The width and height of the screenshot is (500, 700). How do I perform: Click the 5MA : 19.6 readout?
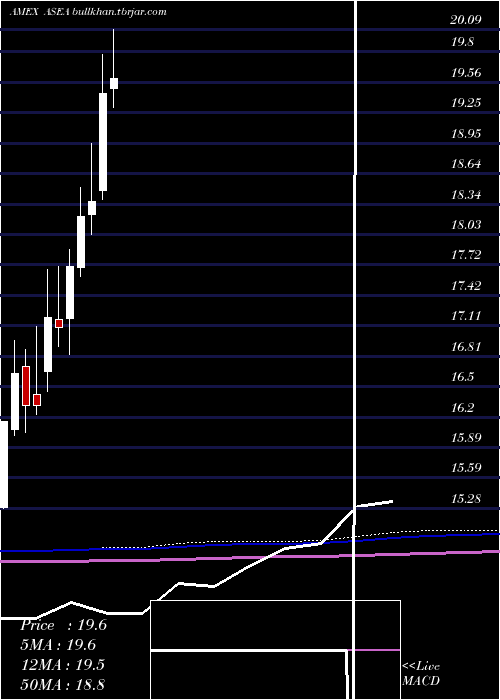tap(58, 645)
